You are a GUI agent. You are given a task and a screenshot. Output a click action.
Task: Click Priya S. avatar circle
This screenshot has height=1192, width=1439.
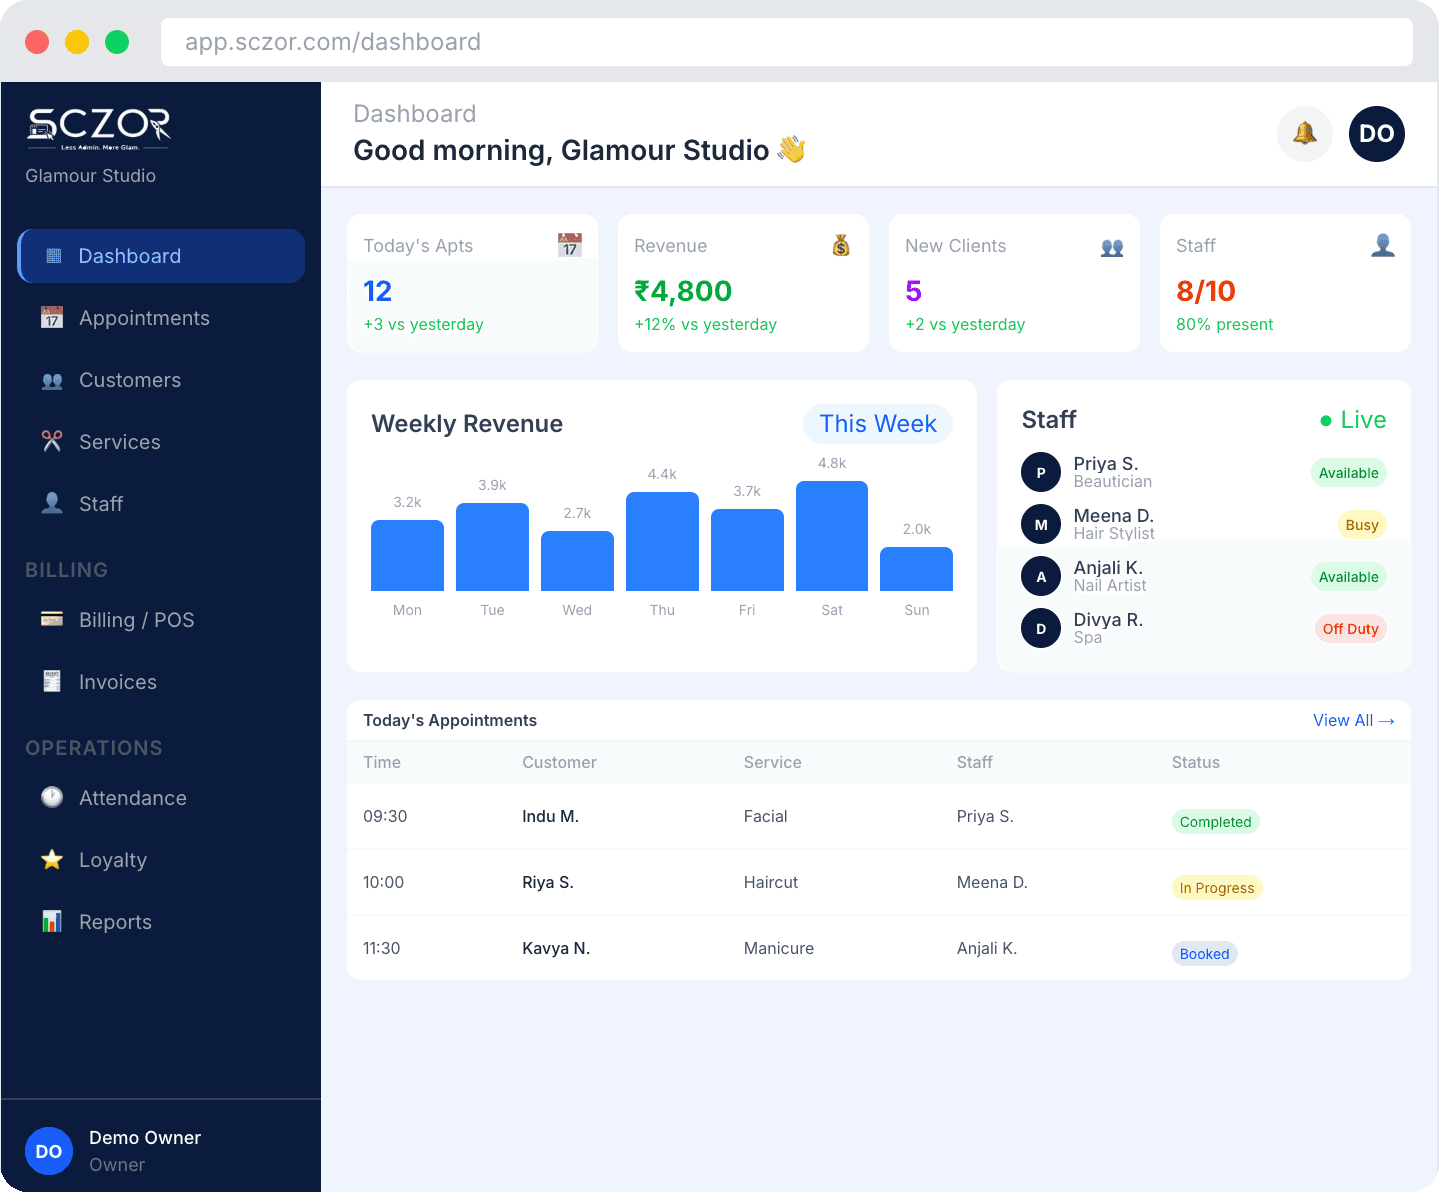1041,472
